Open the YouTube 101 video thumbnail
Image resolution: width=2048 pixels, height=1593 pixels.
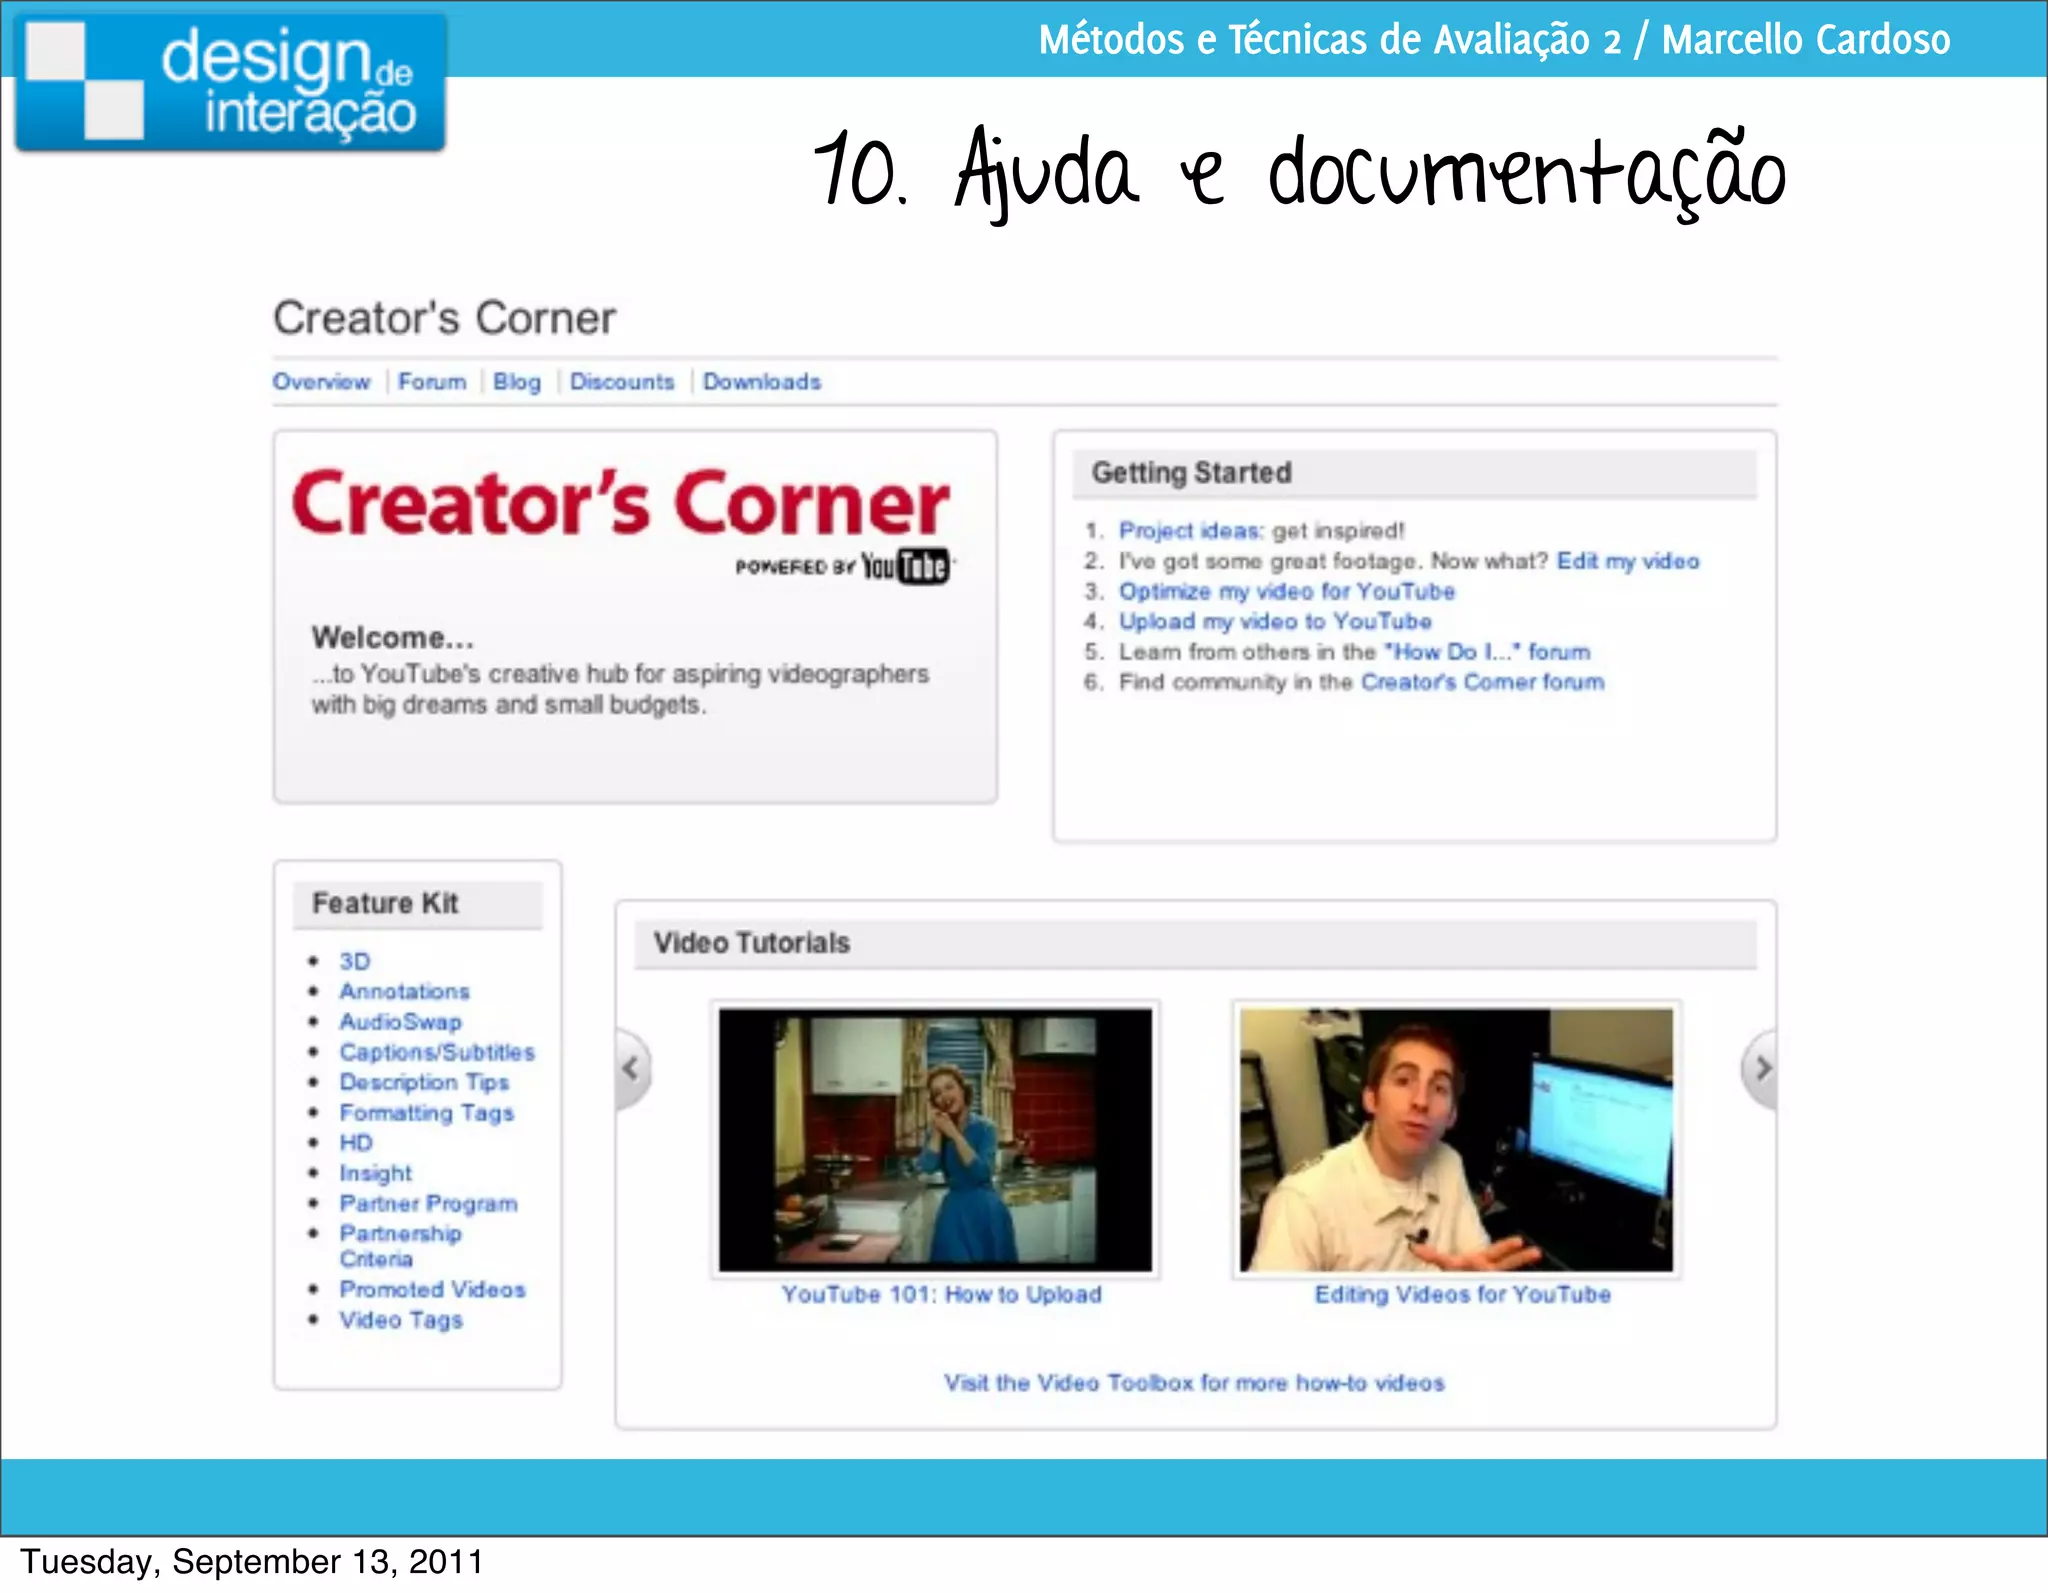pos(935,1139)
